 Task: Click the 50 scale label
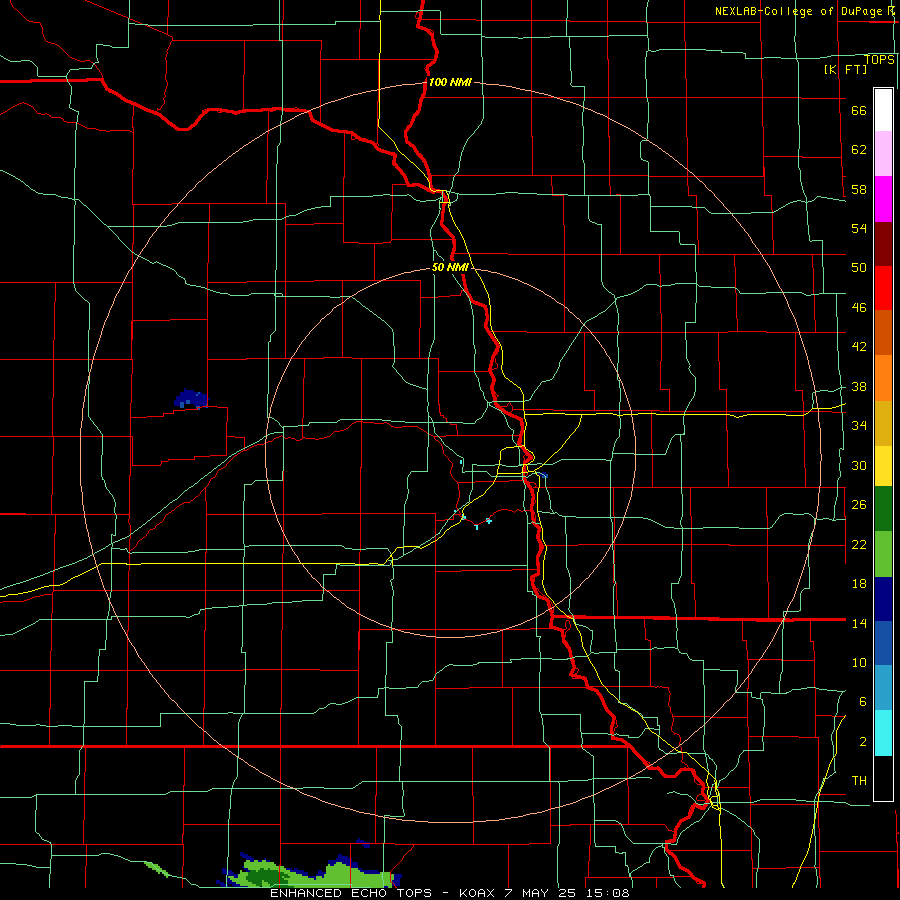coord(859,268)
